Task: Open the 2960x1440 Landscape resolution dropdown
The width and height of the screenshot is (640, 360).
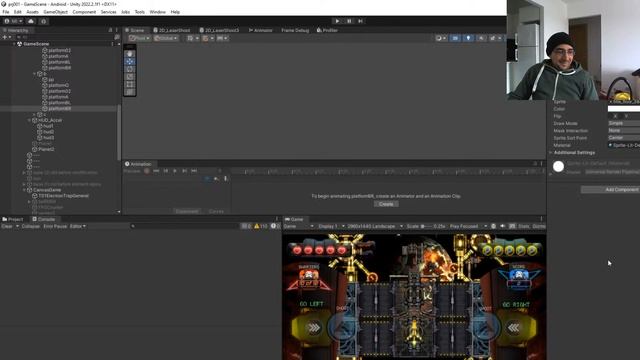Action: click(x=375, y=226)
